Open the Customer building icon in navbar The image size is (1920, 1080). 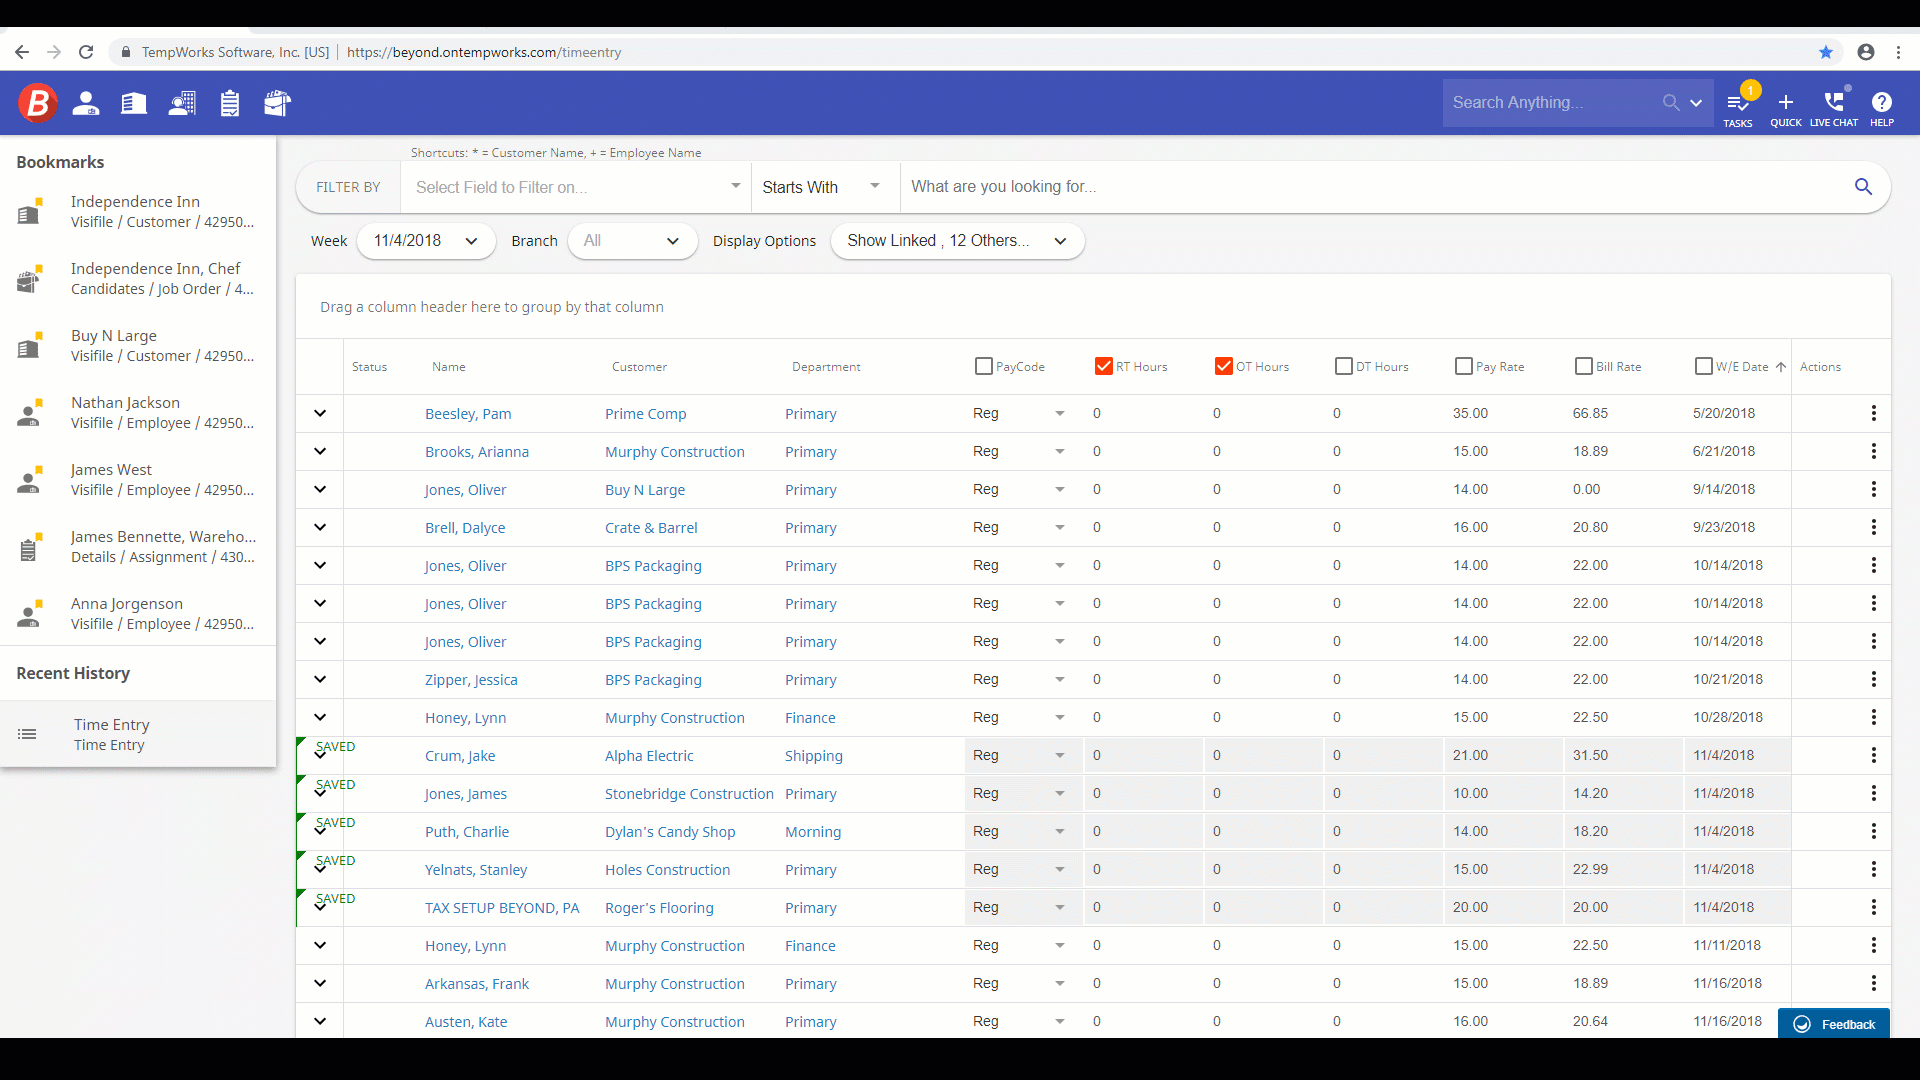point(134,103)
